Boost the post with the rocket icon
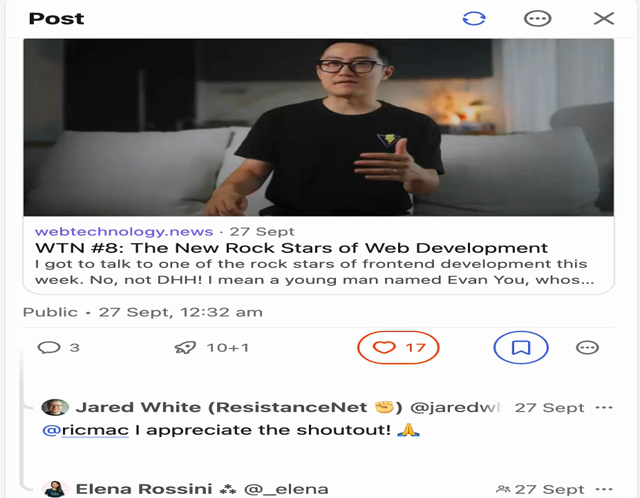 tap(185, 348)
